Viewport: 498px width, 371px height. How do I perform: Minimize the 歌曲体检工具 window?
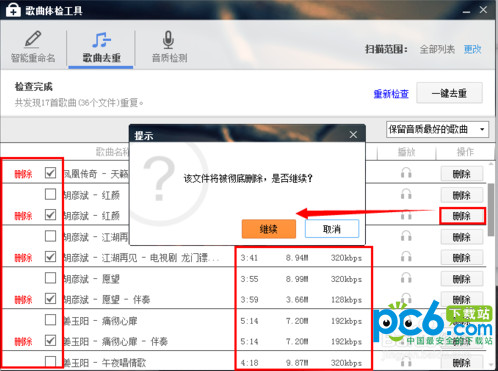pos(466,11)
